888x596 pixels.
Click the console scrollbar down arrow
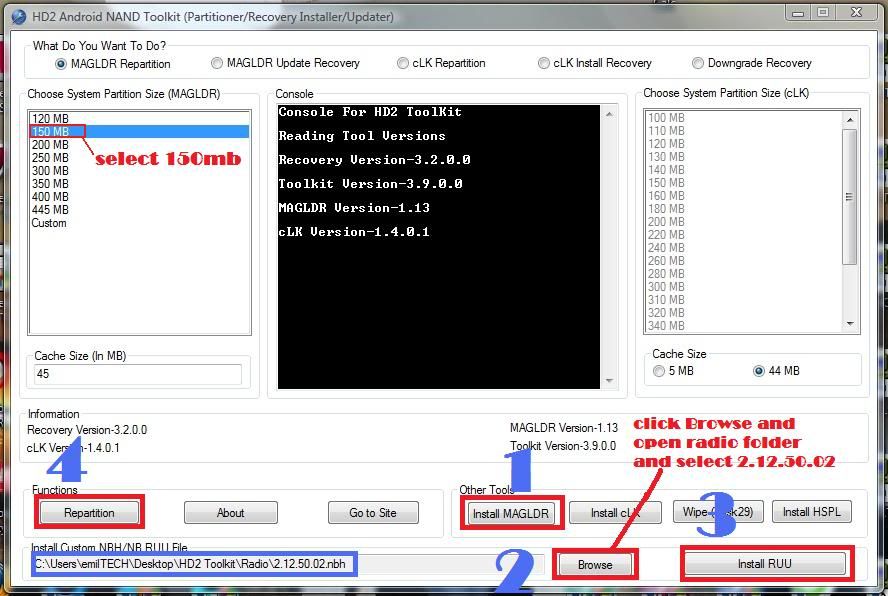[609, 380]
